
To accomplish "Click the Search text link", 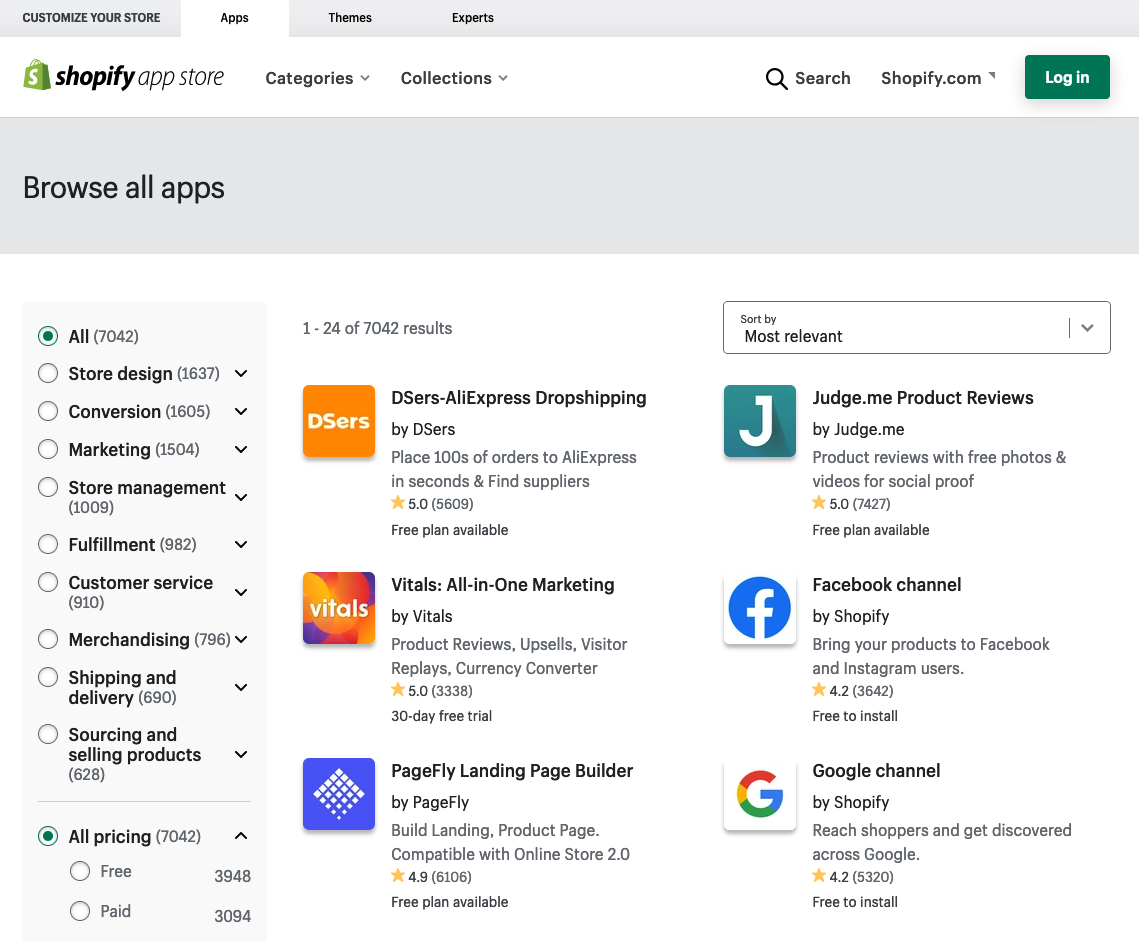I will tap(822, 78).
